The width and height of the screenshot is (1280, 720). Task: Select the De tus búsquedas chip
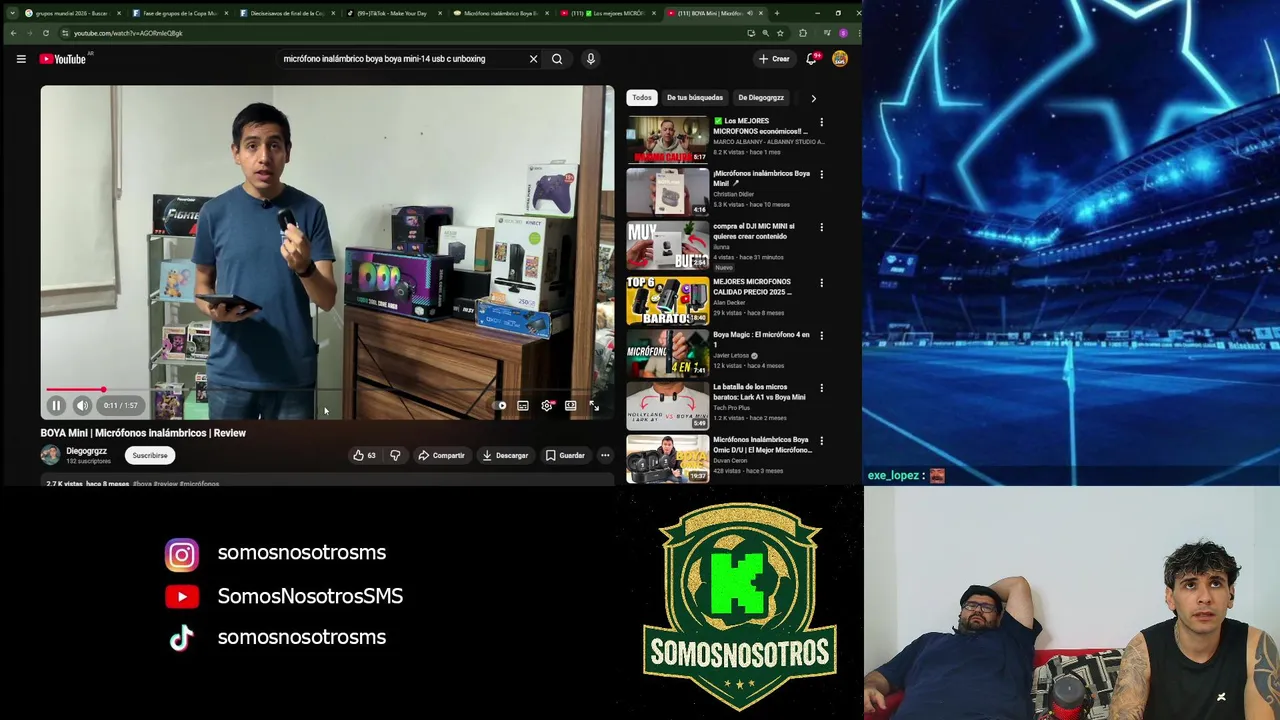tap(695, 98)
